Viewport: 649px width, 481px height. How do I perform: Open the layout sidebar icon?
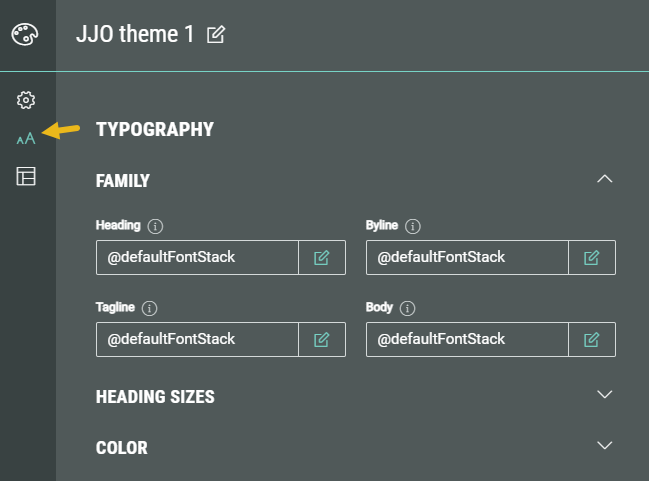pyautogui.click(x=26, y=177)
